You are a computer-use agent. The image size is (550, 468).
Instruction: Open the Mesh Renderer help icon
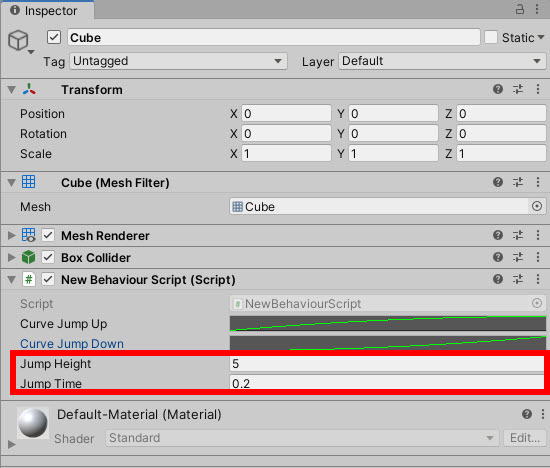click(x=498, y=235)
